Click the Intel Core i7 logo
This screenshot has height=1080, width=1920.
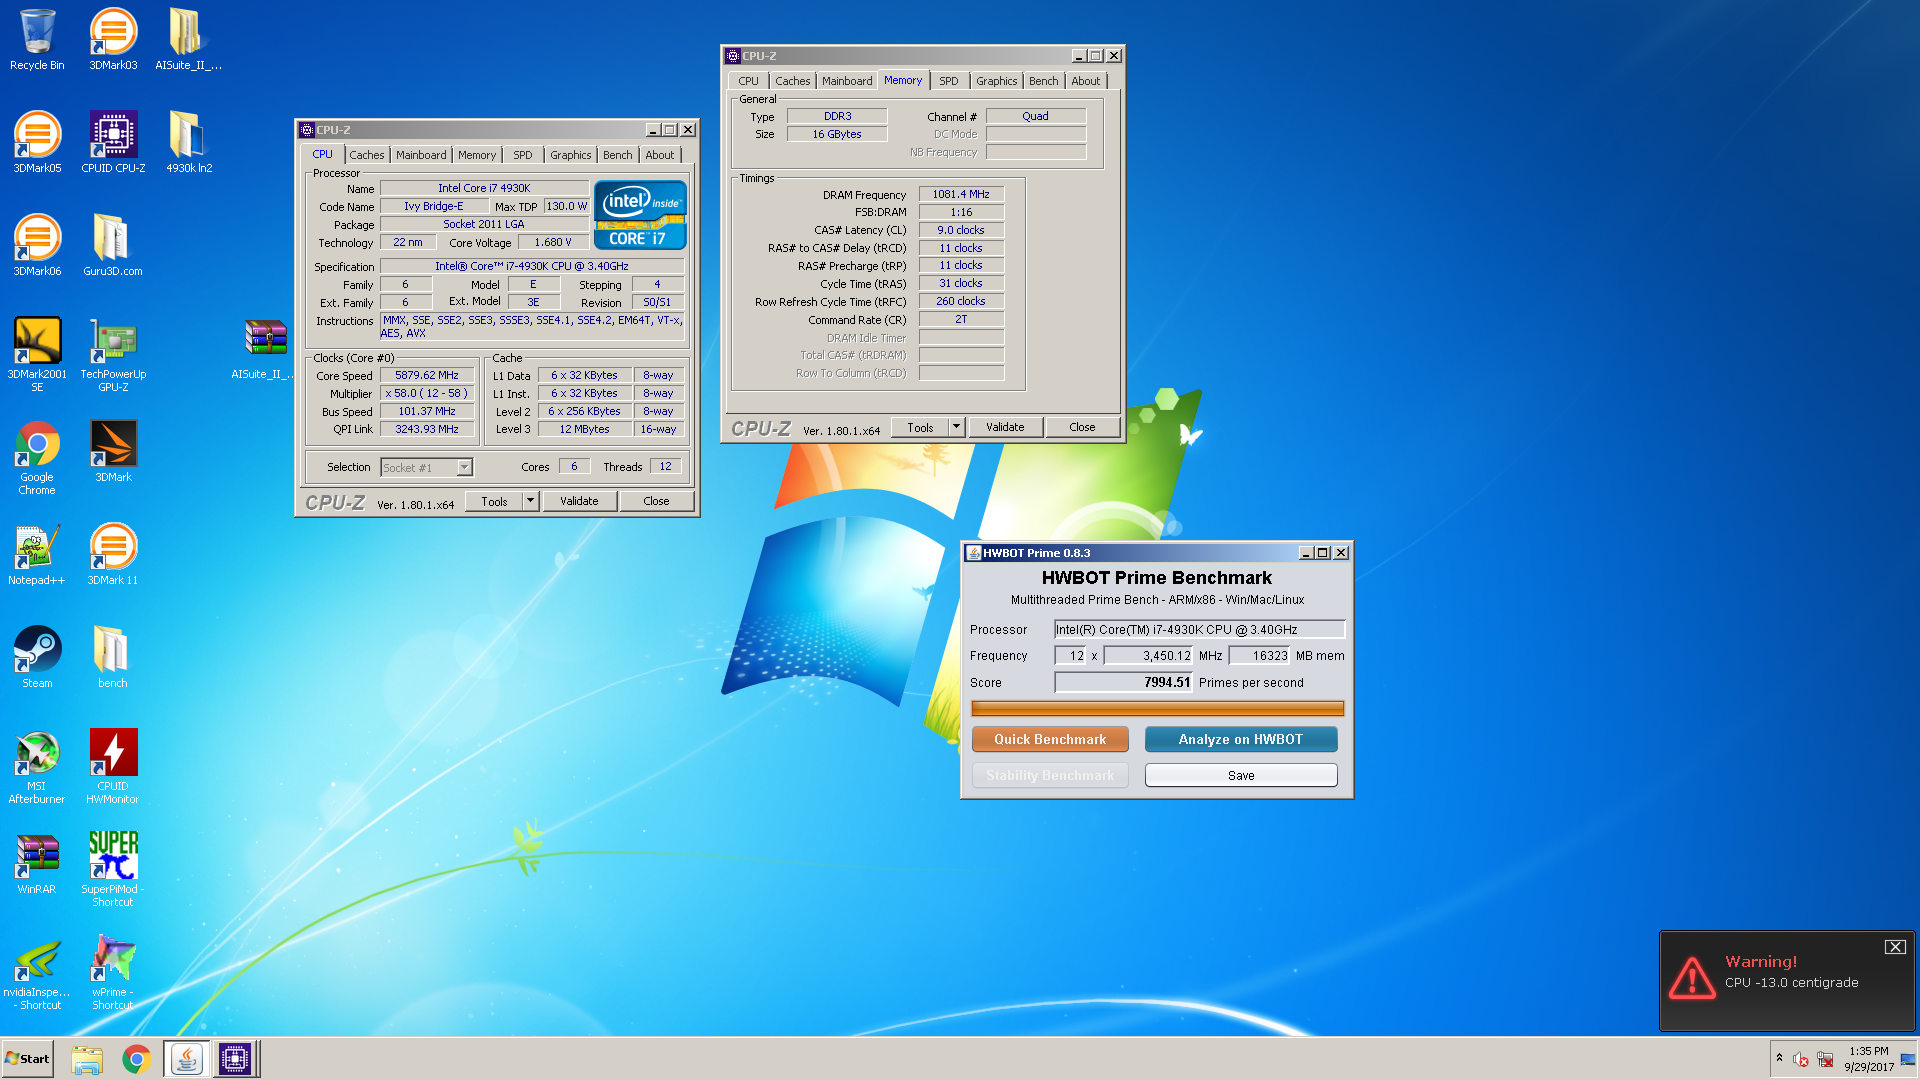pos(640,214)
